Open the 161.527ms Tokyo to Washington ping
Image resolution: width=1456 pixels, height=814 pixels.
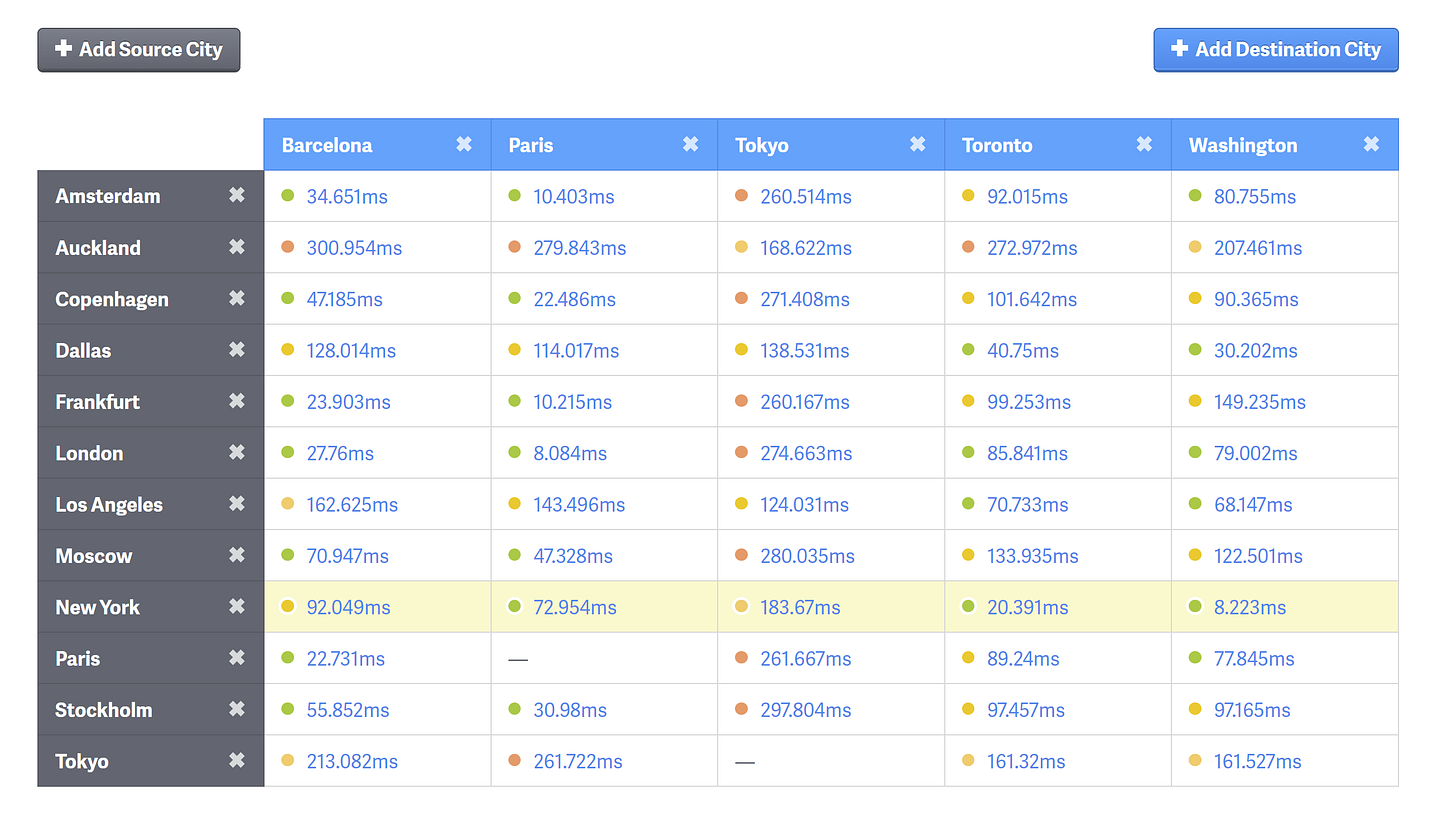(1258, 762)
